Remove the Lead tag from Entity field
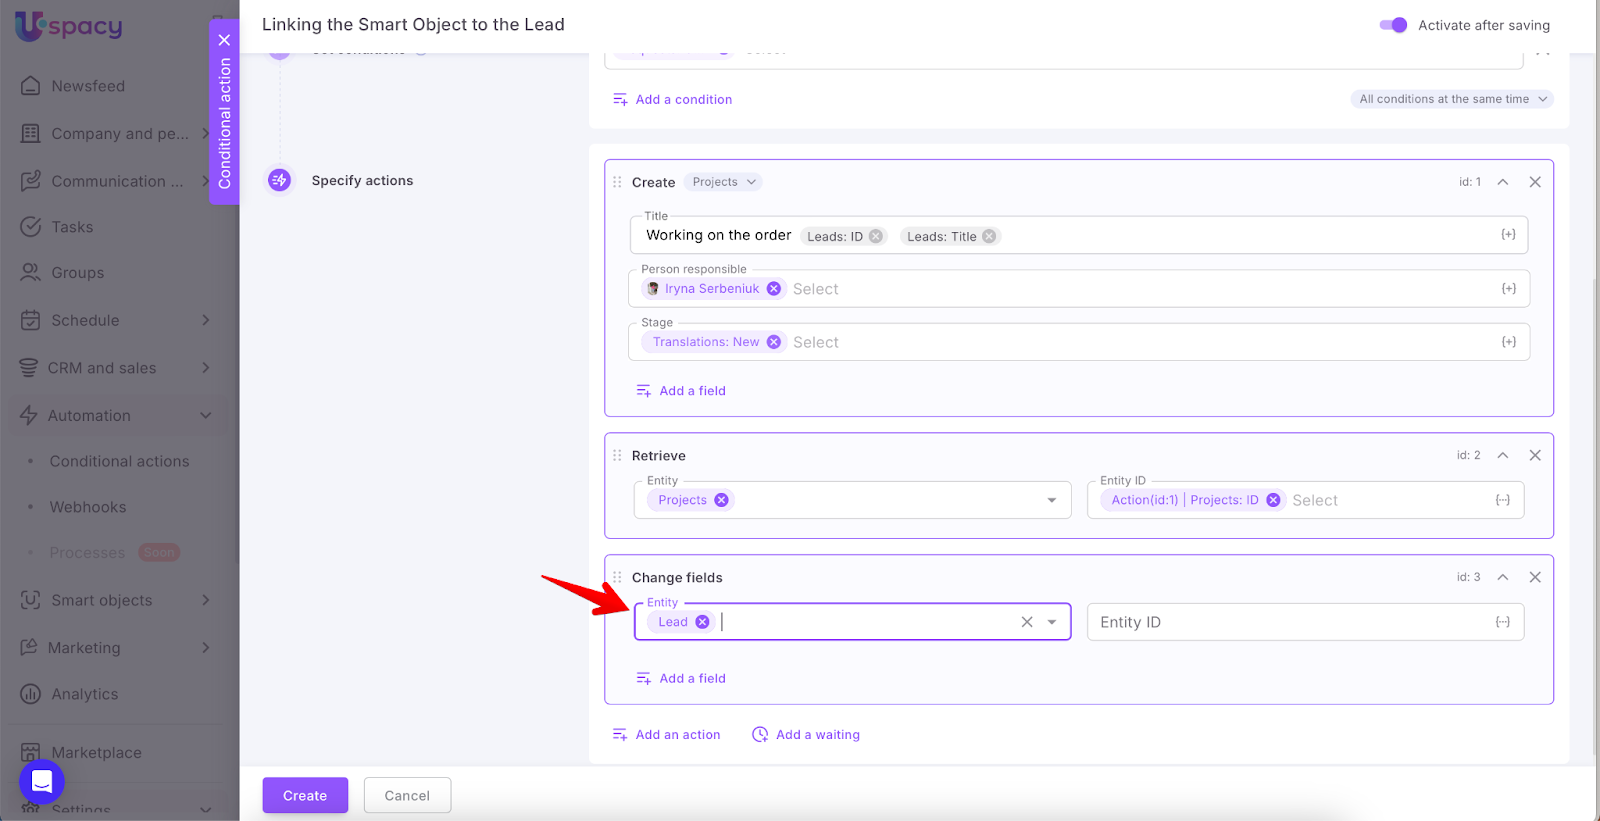The image size is (1600, 821). point(702,622)
